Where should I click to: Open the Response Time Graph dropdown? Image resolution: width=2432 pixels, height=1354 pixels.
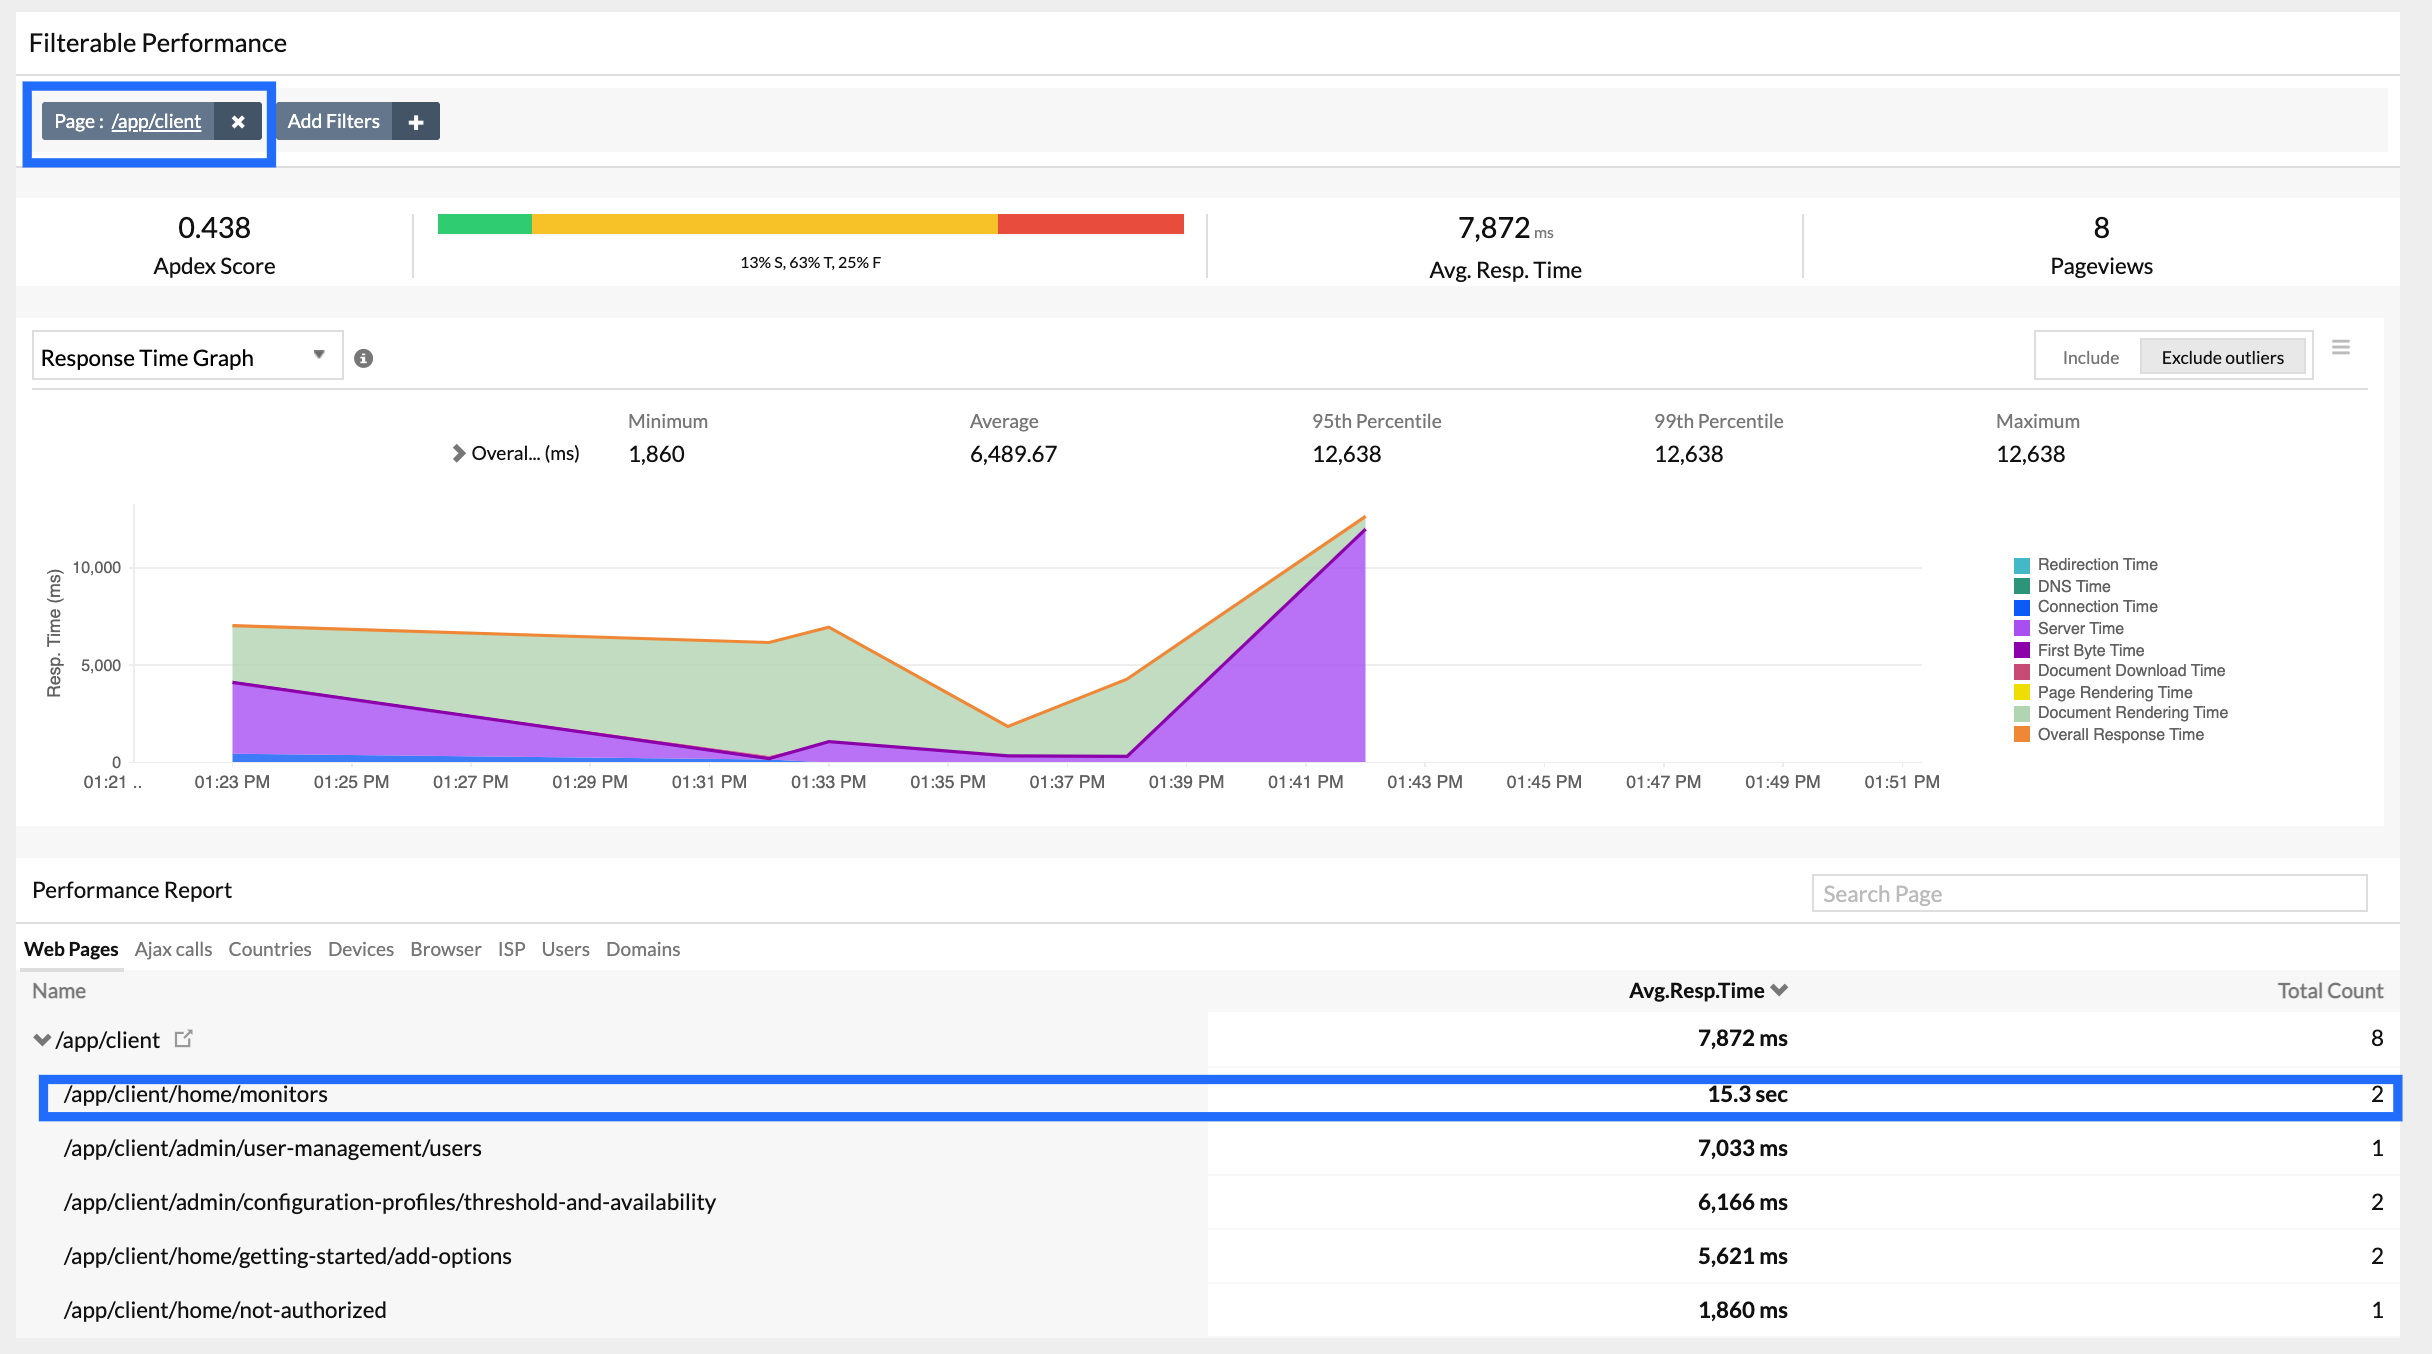[186, 357]
